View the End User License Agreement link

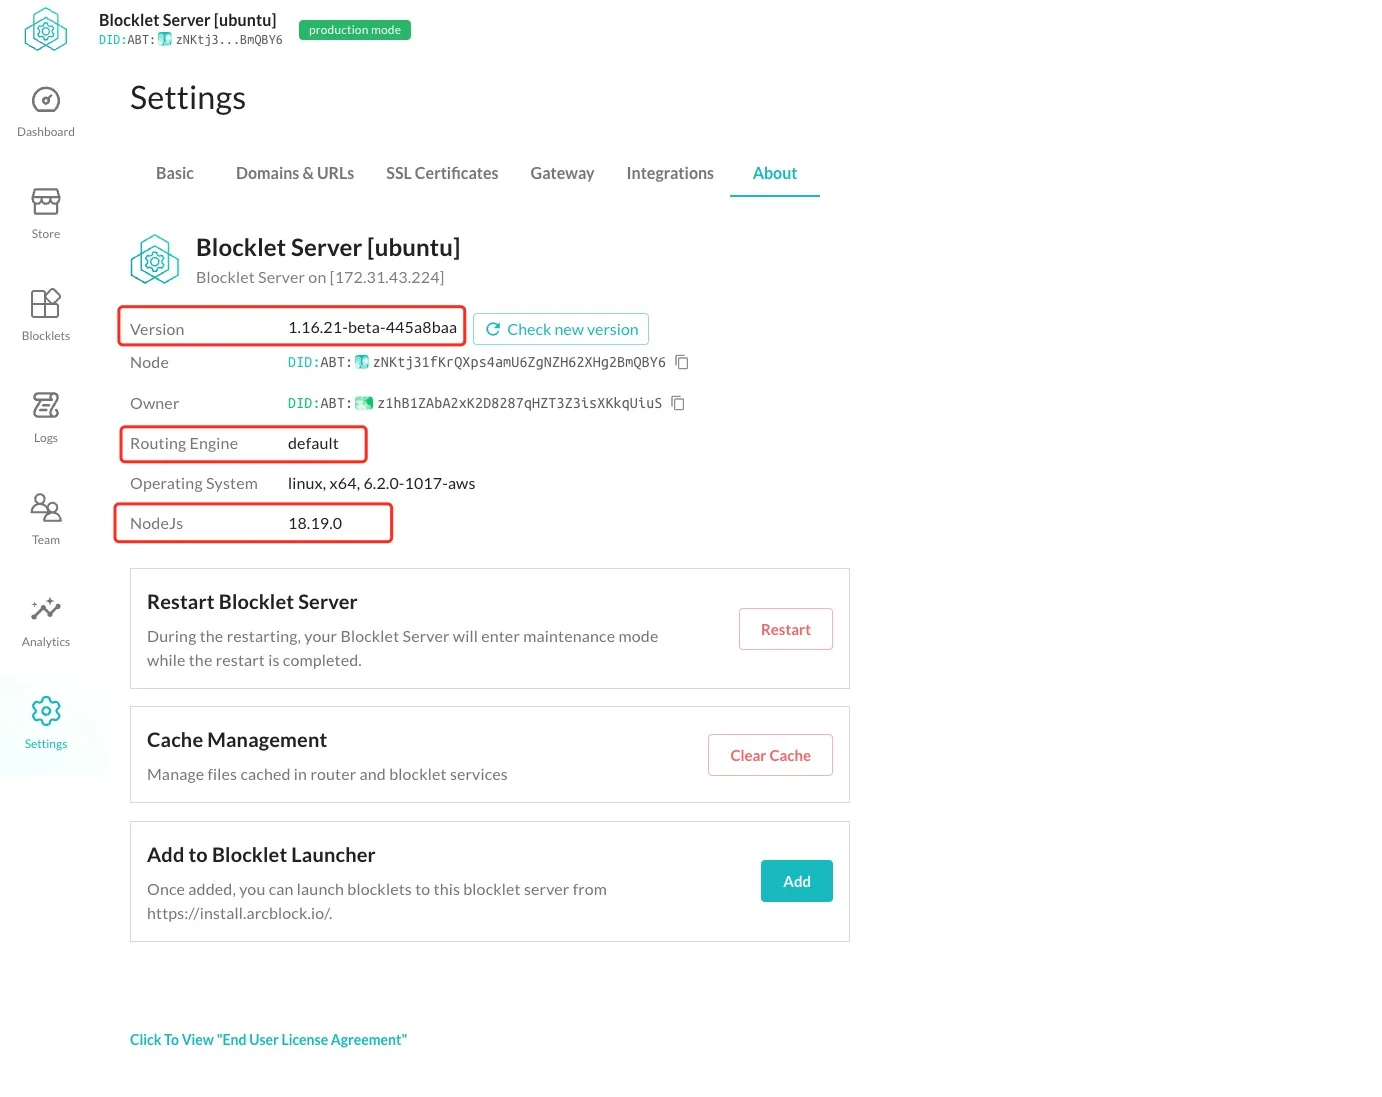[x=268, y=1040]
